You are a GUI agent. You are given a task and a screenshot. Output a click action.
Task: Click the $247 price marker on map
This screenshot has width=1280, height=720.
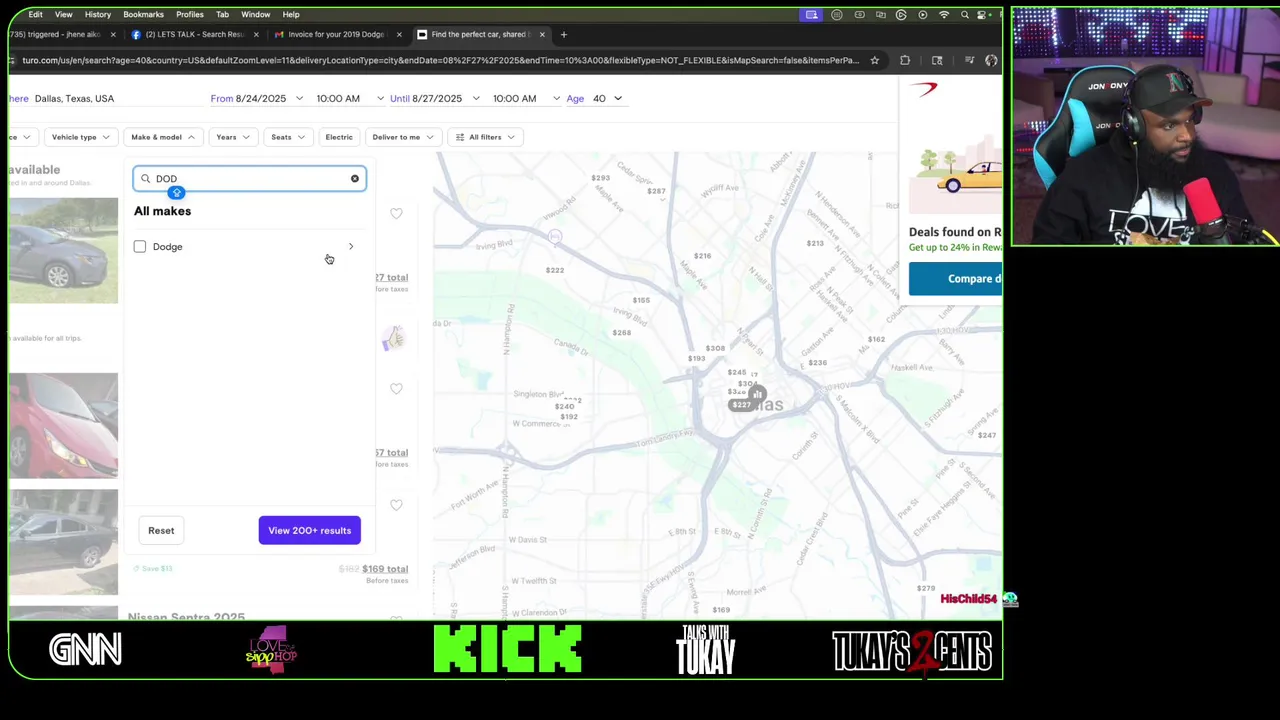(x=987, y=435)
